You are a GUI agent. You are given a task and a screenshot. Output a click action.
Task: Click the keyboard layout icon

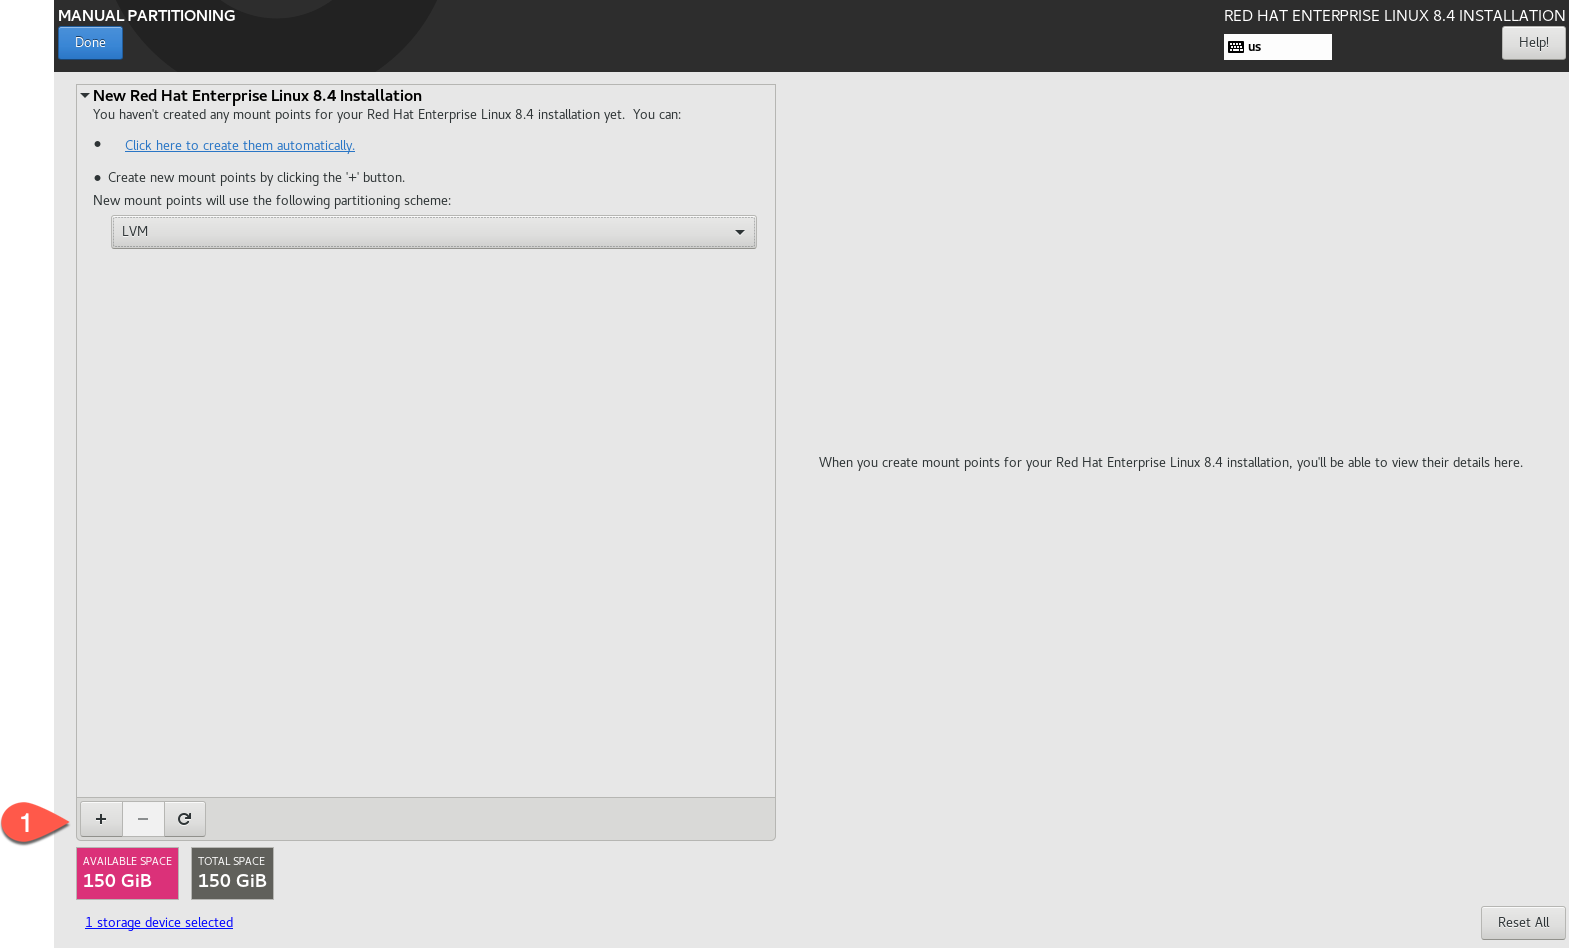coord(1236,47)
